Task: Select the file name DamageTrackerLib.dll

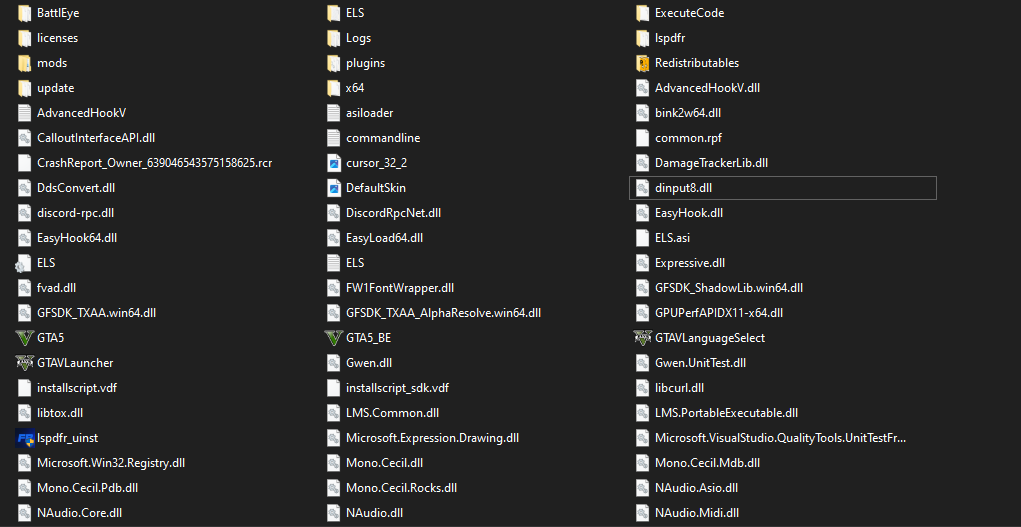Action: coord(712,163)
